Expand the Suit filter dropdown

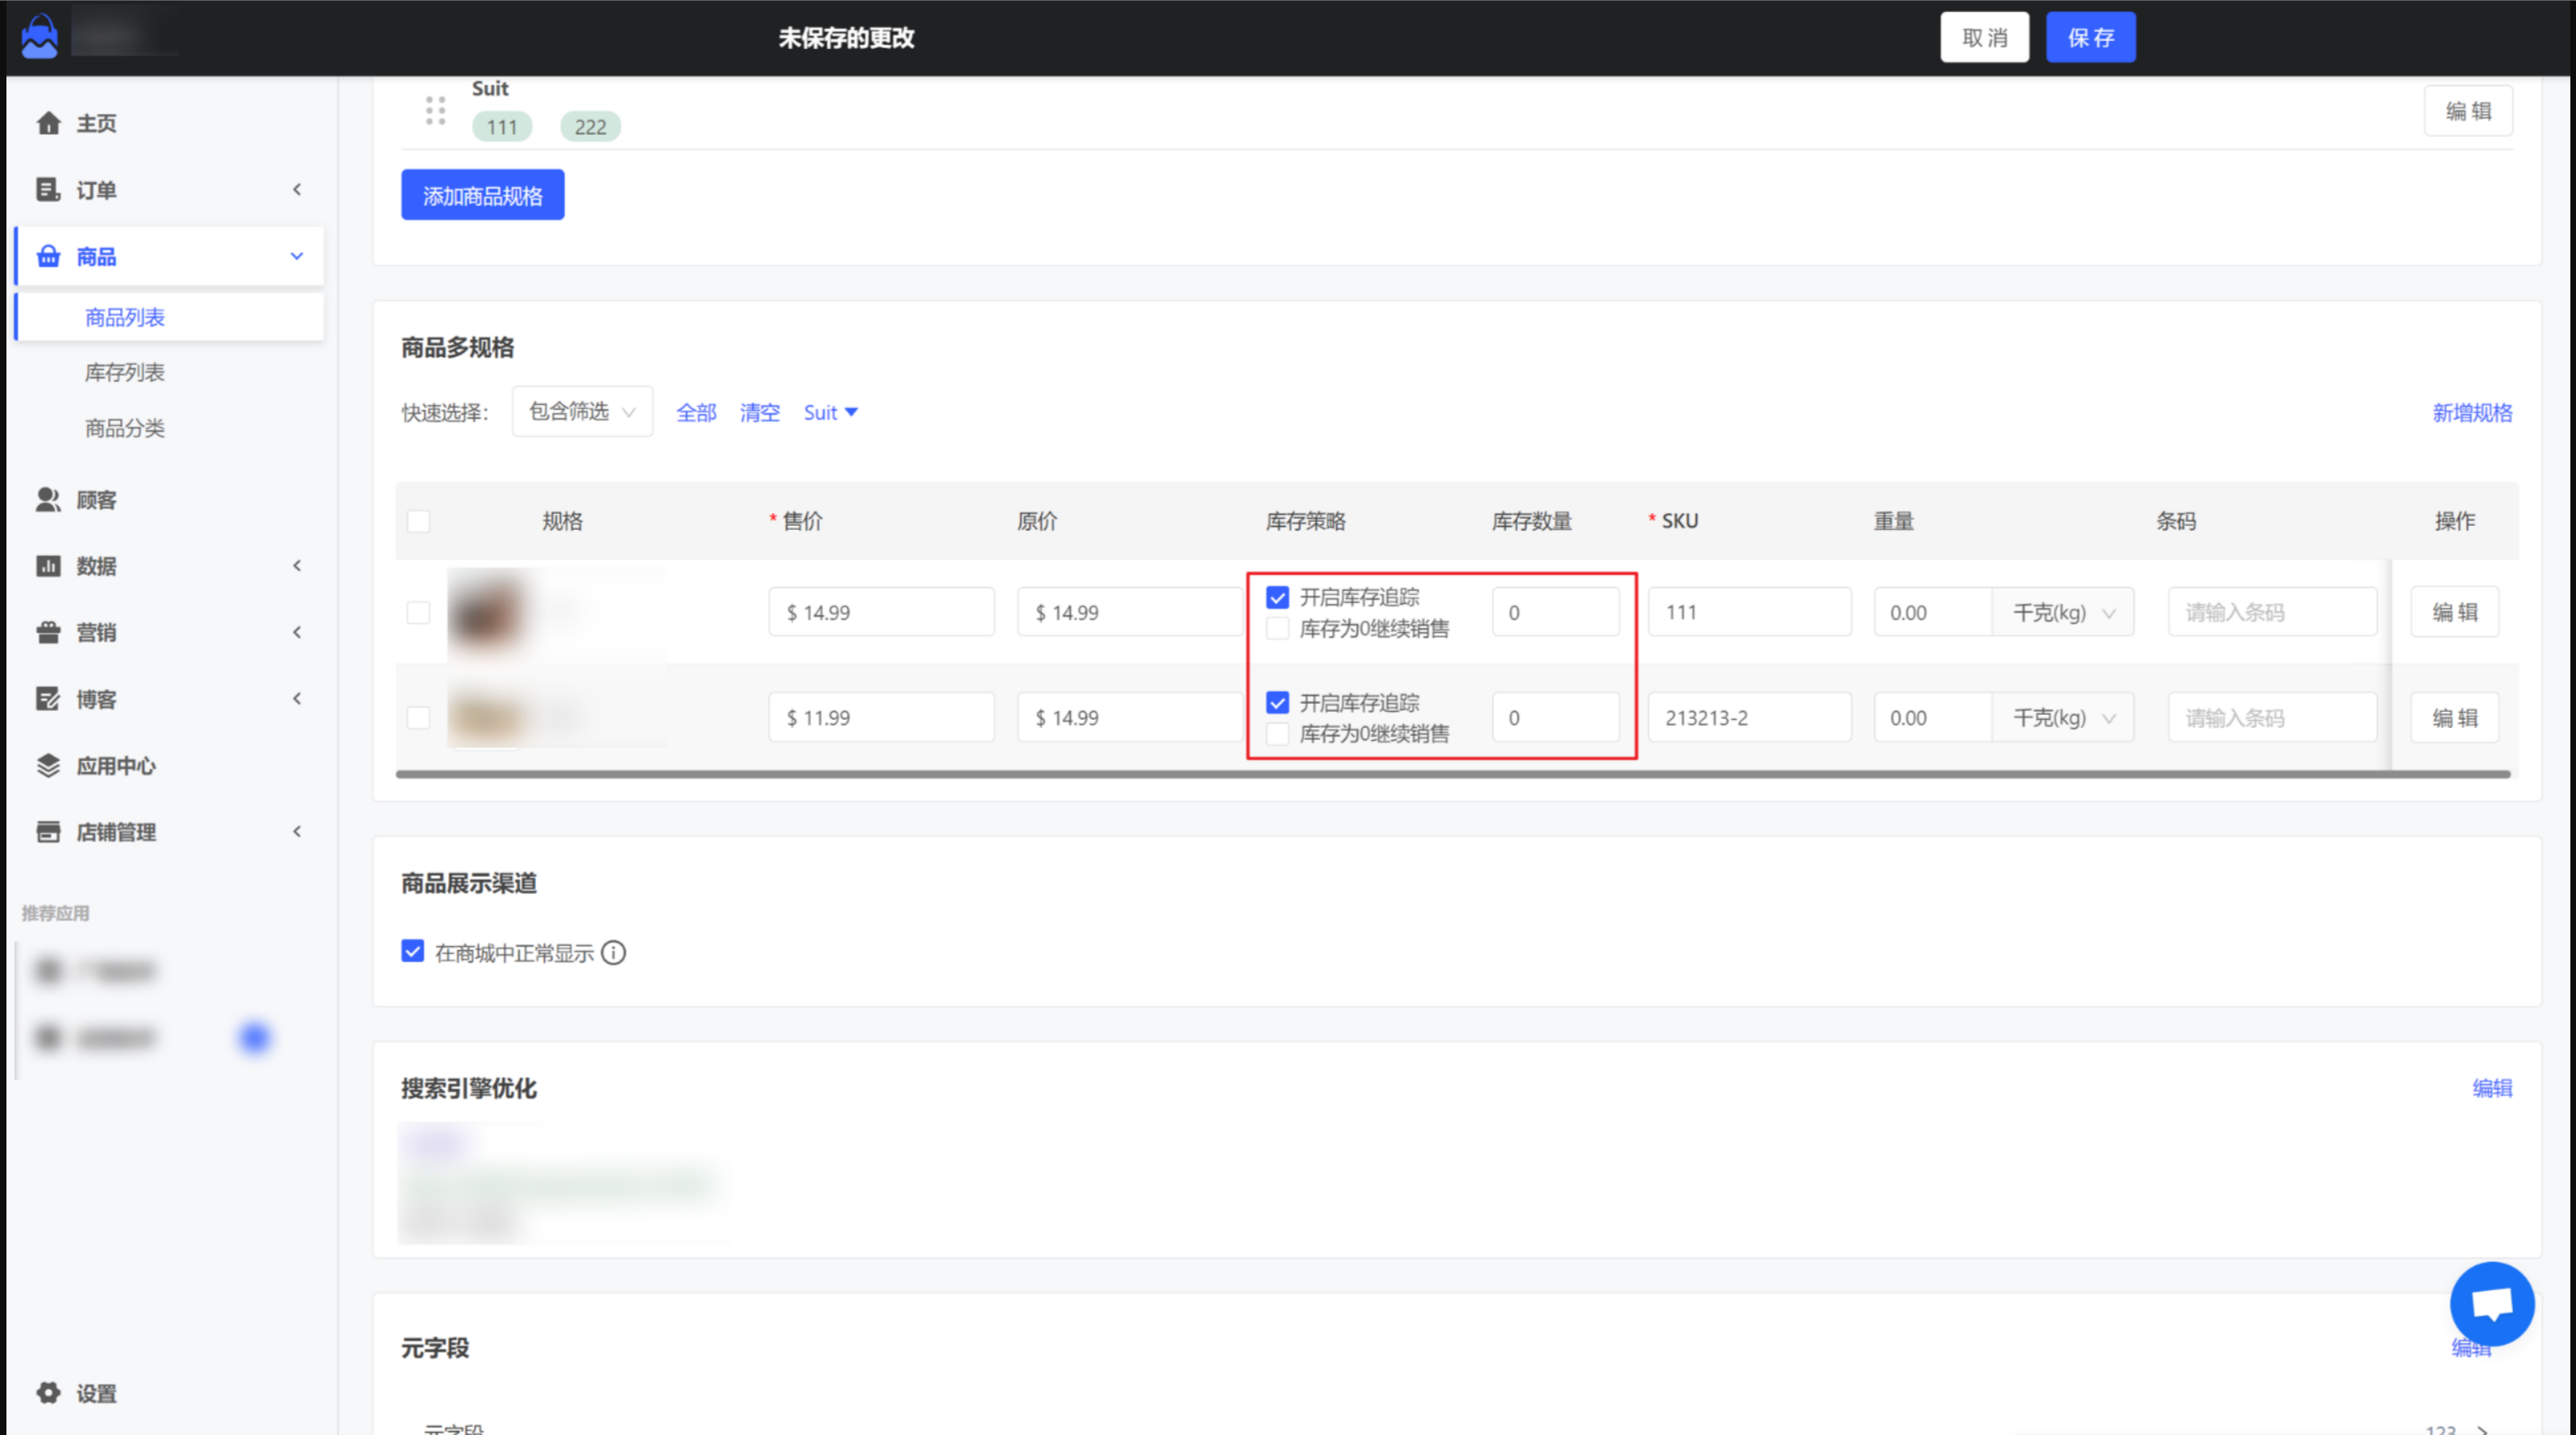tap(830, 412)
